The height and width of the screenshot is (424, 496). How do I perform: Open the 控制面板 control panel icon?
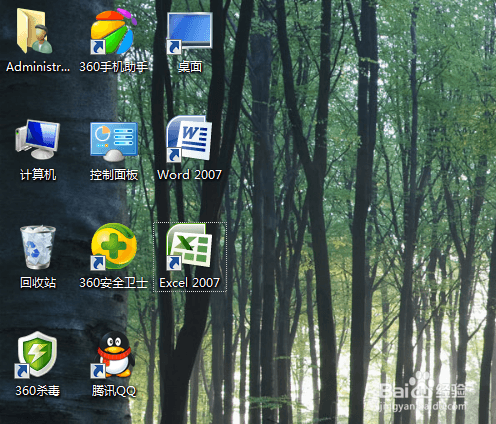tap(114, 142)
